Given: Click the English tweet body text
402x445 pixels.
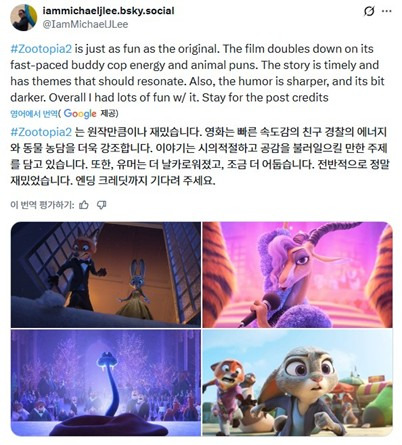Looking at the screenshot, I should (x=197, y=73).
